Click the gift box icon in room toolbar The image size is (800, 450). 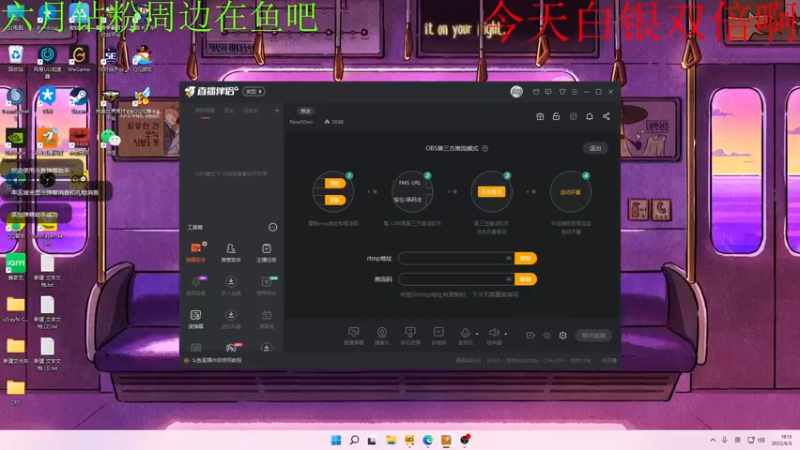coord(540,116)
